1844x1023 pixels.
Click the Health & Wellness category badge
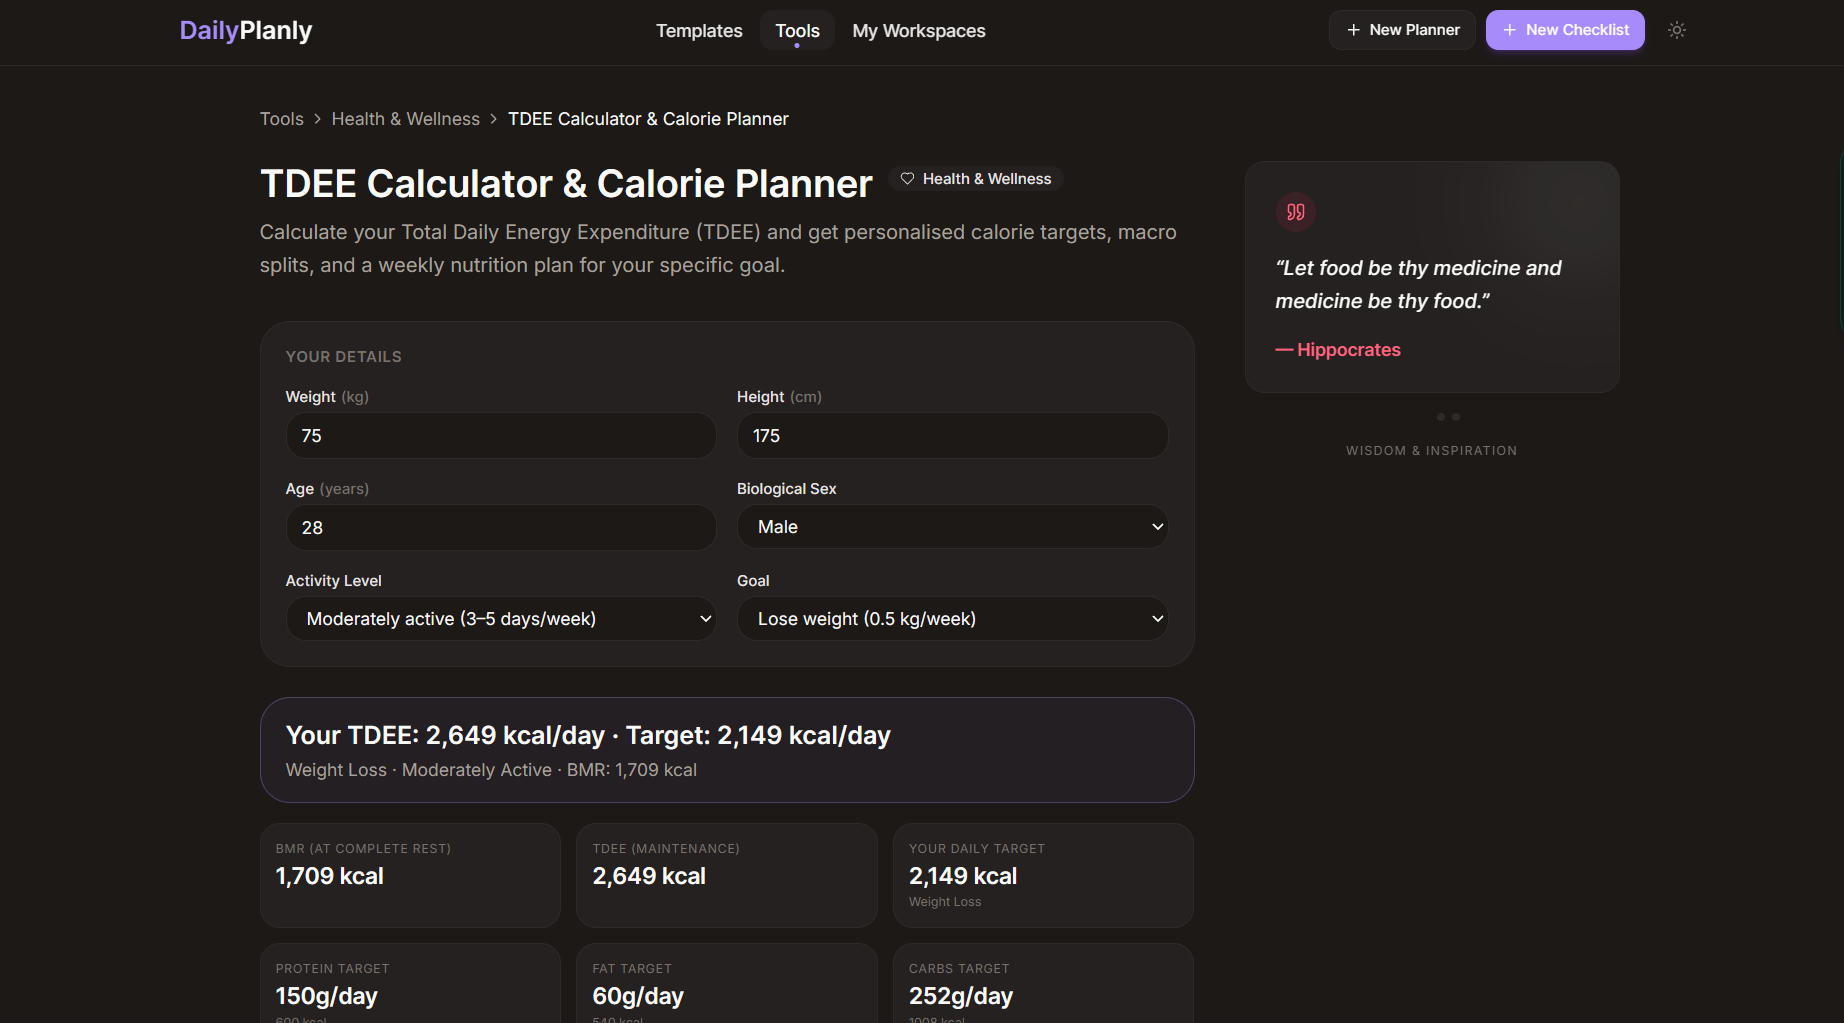(x=976, y=179)
